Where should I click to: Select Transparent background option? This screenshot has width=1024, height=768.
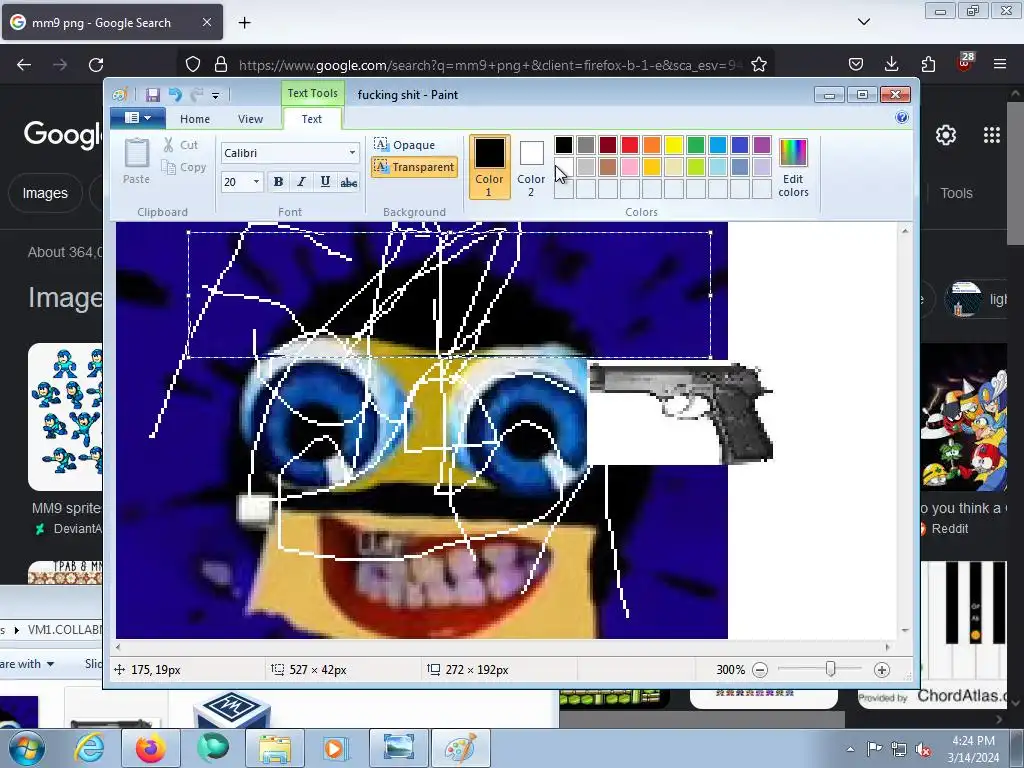[414, 167]
